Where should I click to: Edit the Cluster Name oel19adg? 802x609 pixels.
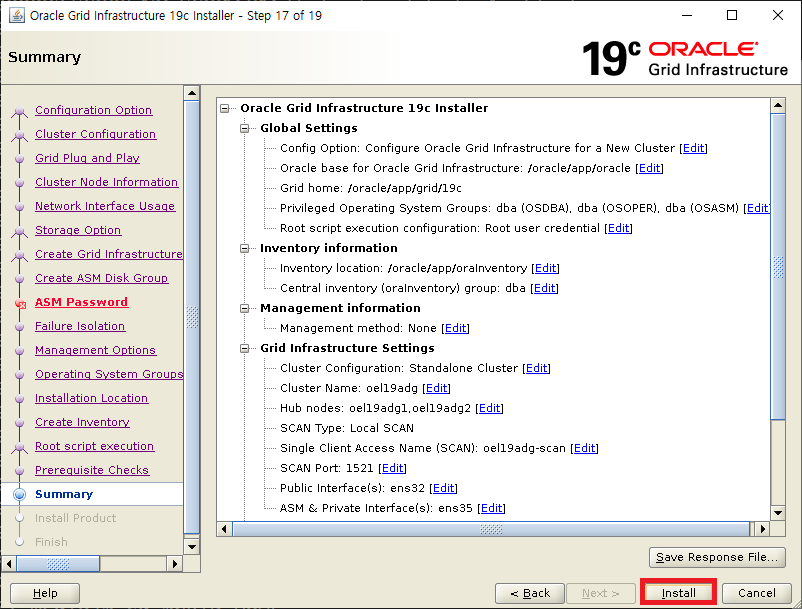[x=436, y=388]
